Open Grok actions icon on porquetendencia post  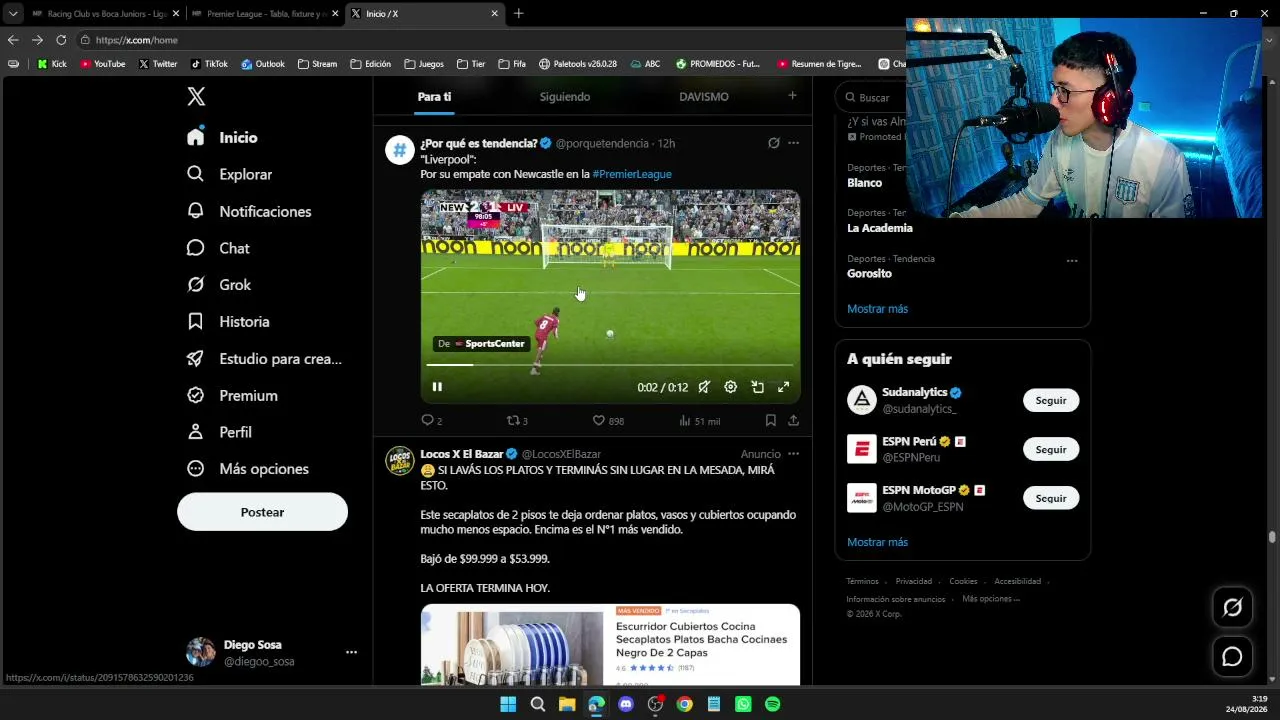pyautogui.click(x=773, y=143)
